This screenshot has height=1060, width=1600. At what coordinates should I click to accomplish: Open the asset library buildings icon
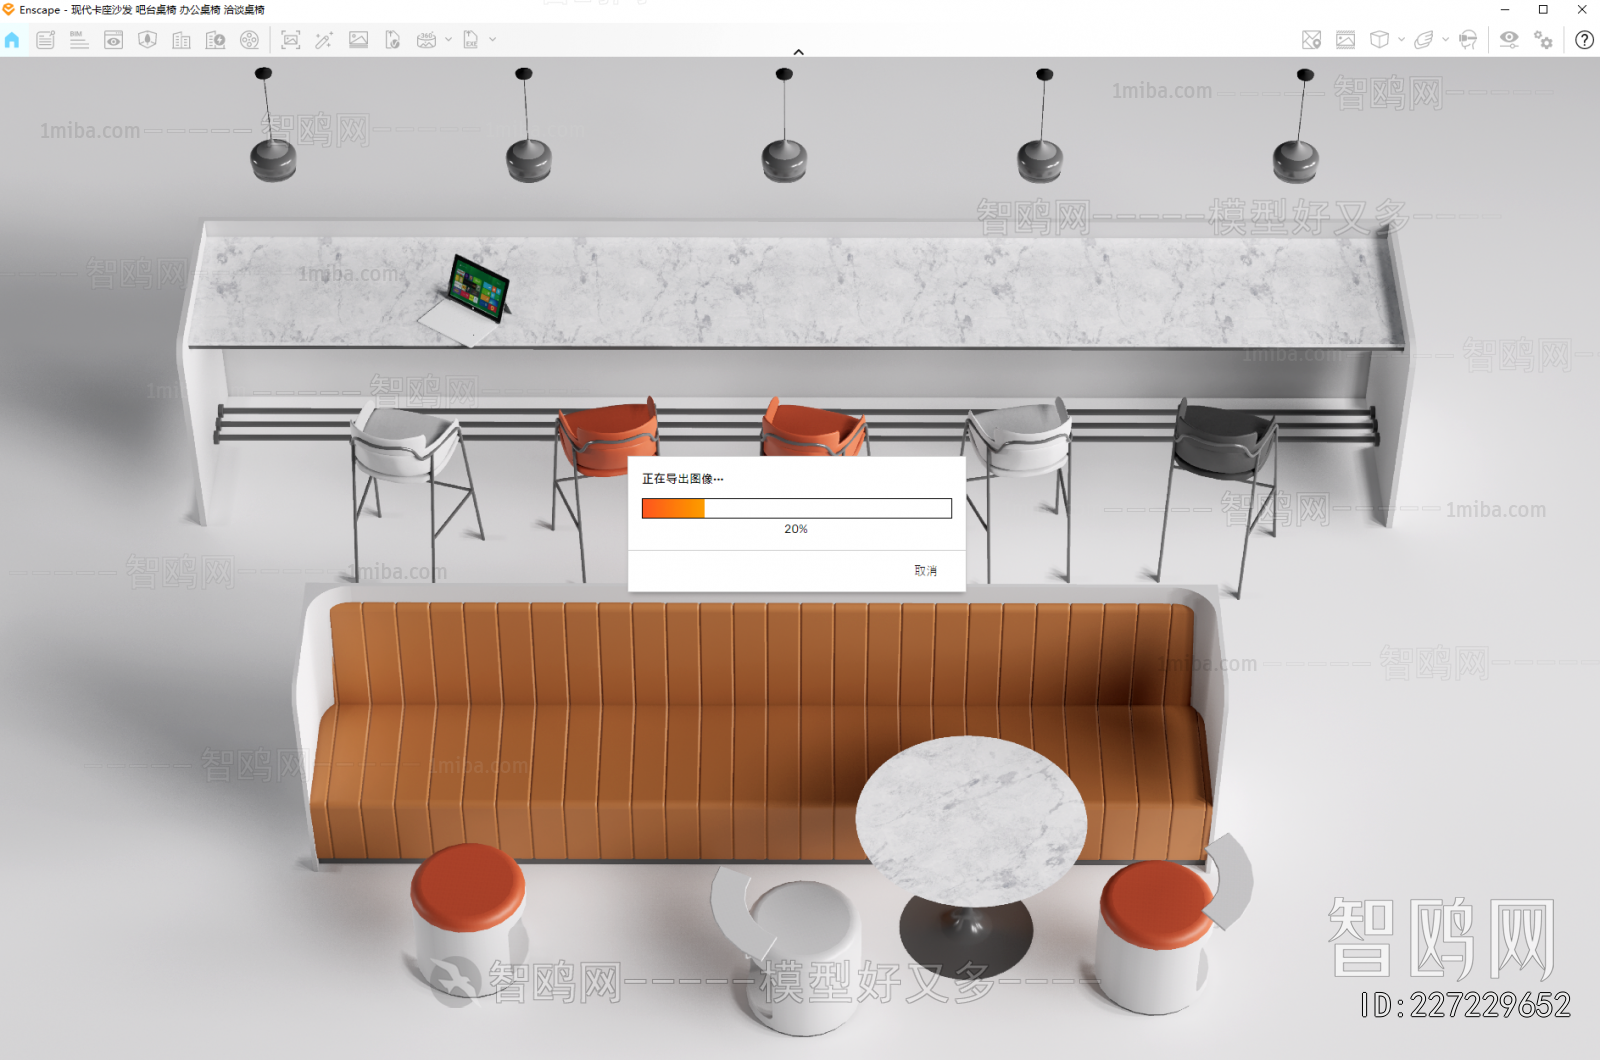(181, 40)
